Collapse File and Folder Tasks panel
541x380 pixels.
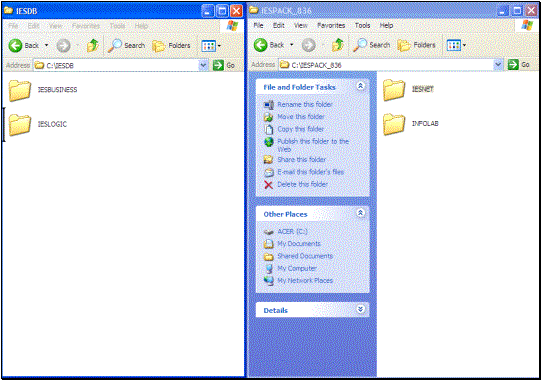(360, 86)
